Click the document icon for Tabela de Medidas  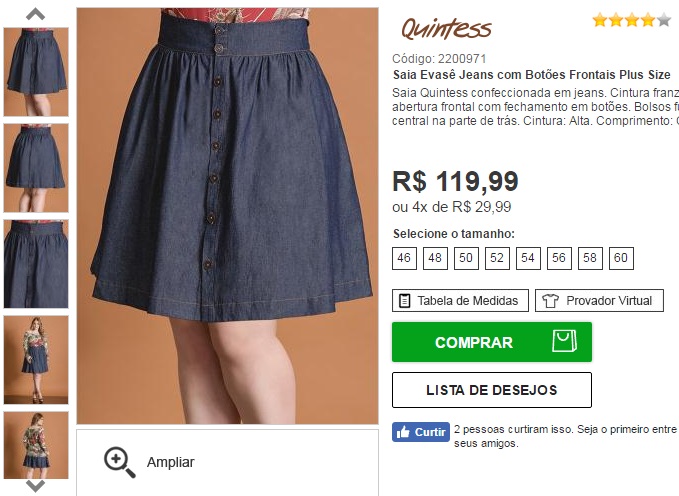404,301
